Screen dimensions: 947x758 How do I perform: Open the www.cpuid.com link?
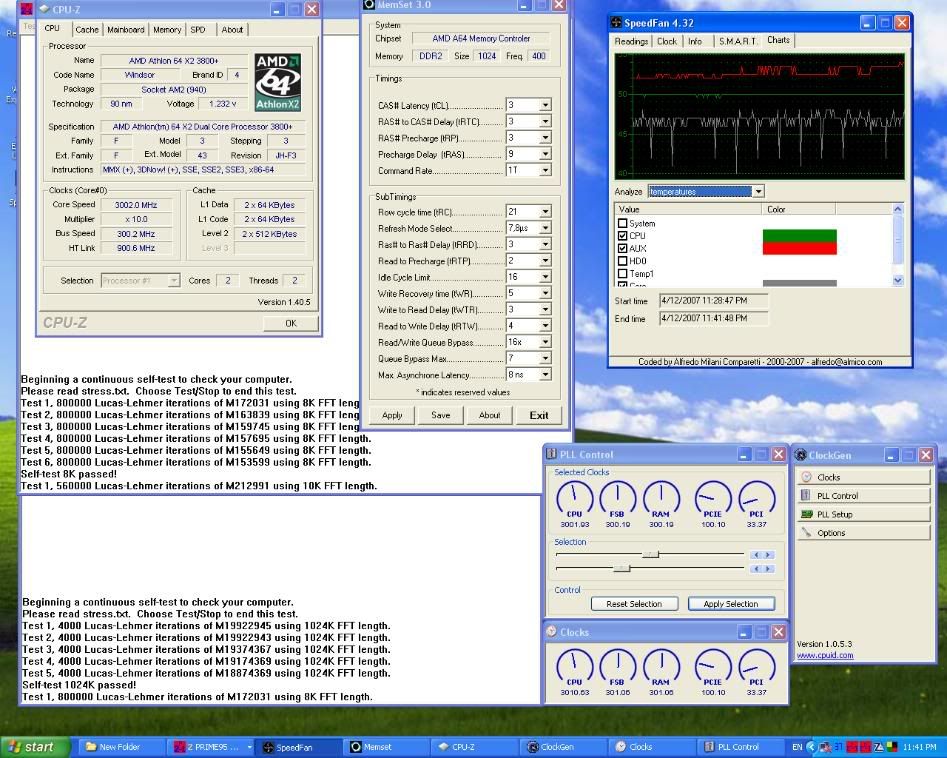pyautogui.click(x=824, y=656)
